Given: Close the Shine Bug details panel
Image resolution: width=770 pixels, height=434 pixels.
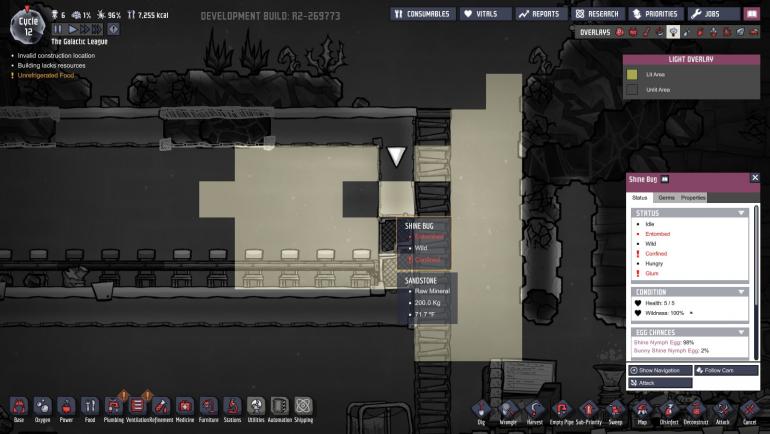Looking at the screenshot, I should 755,178.
